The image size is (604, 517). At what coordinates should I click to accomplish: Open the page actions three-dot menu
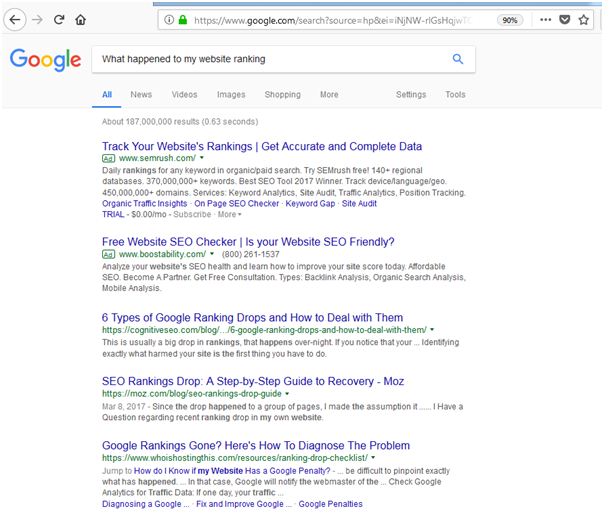point(545,20)
